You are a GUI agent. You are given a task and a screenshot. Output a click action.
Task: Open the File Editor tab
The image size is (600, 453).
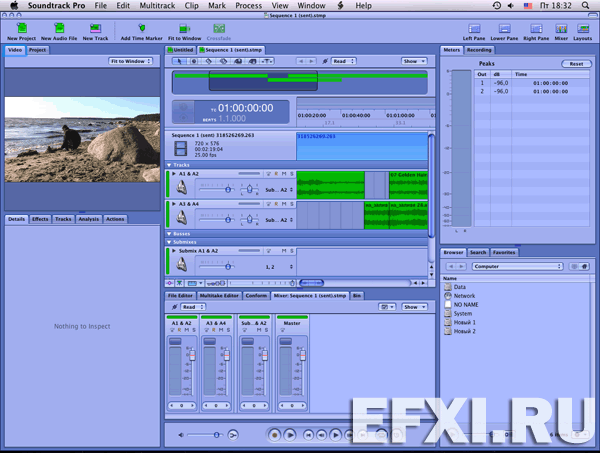180,296
